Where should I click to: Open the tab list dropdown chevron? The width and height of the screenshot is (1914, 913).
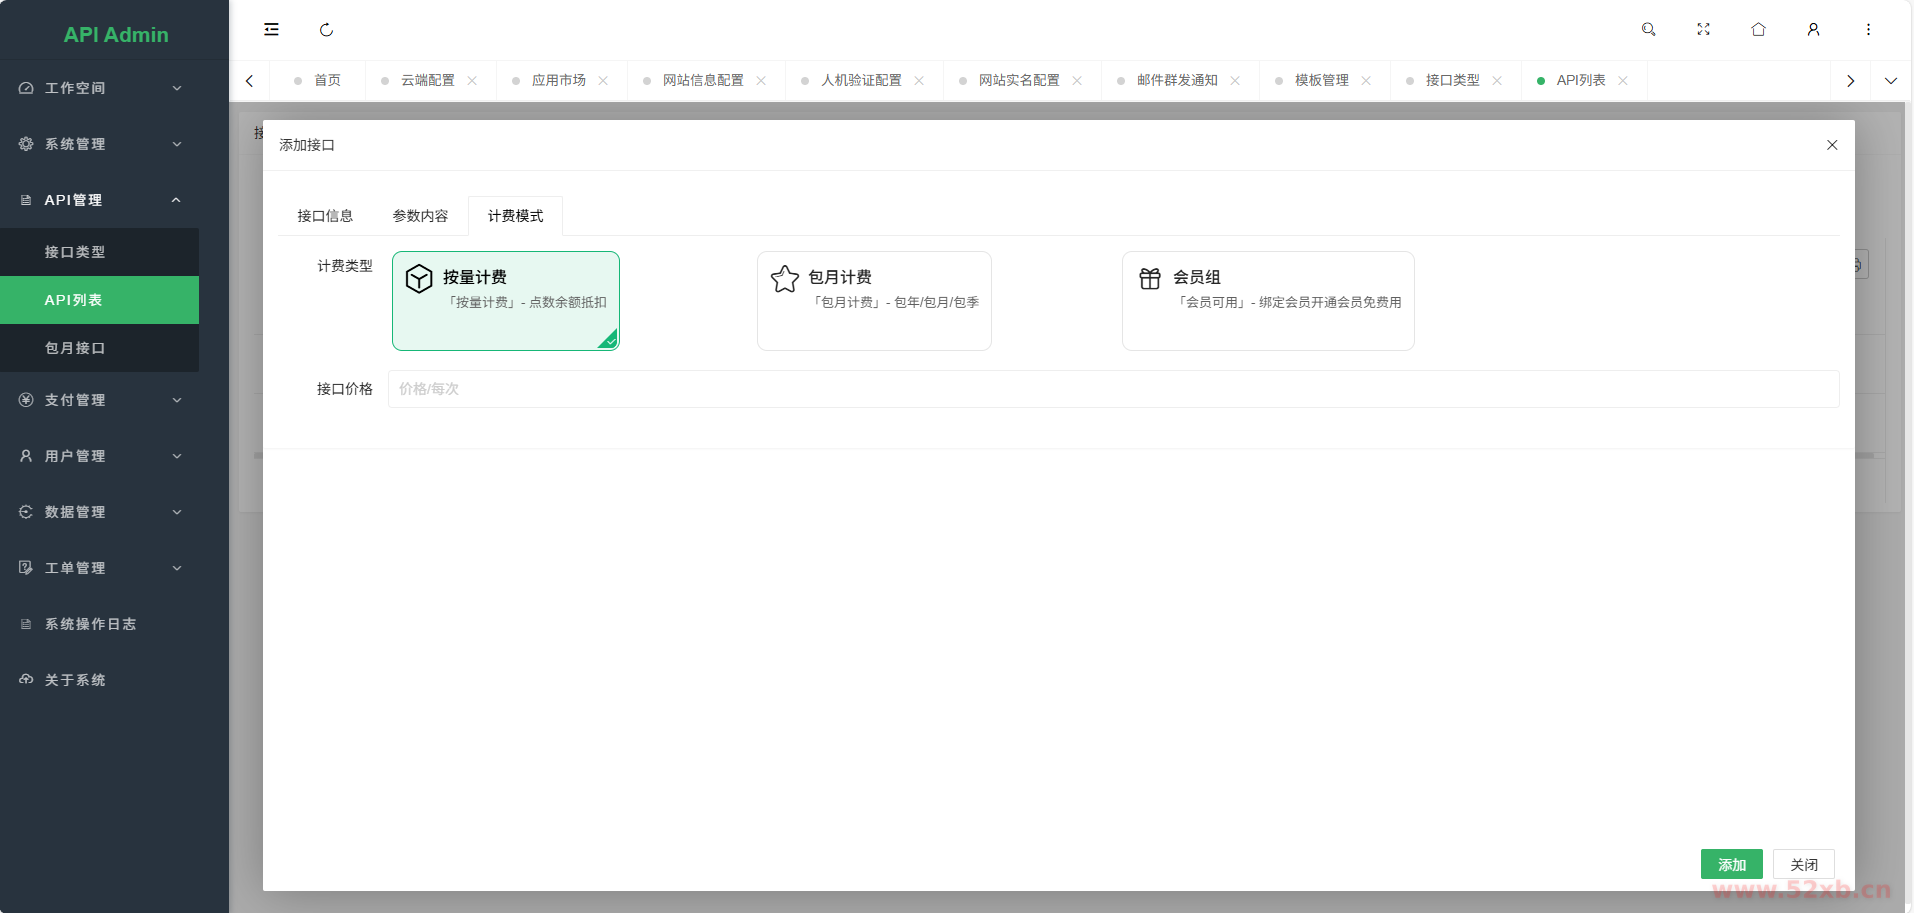(x=1890, y=81)
